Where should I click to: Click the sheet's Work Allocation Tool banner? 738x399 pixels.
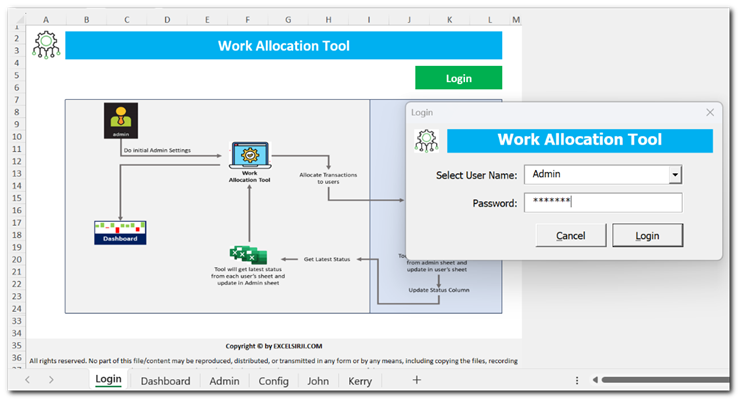pos(284,45)
